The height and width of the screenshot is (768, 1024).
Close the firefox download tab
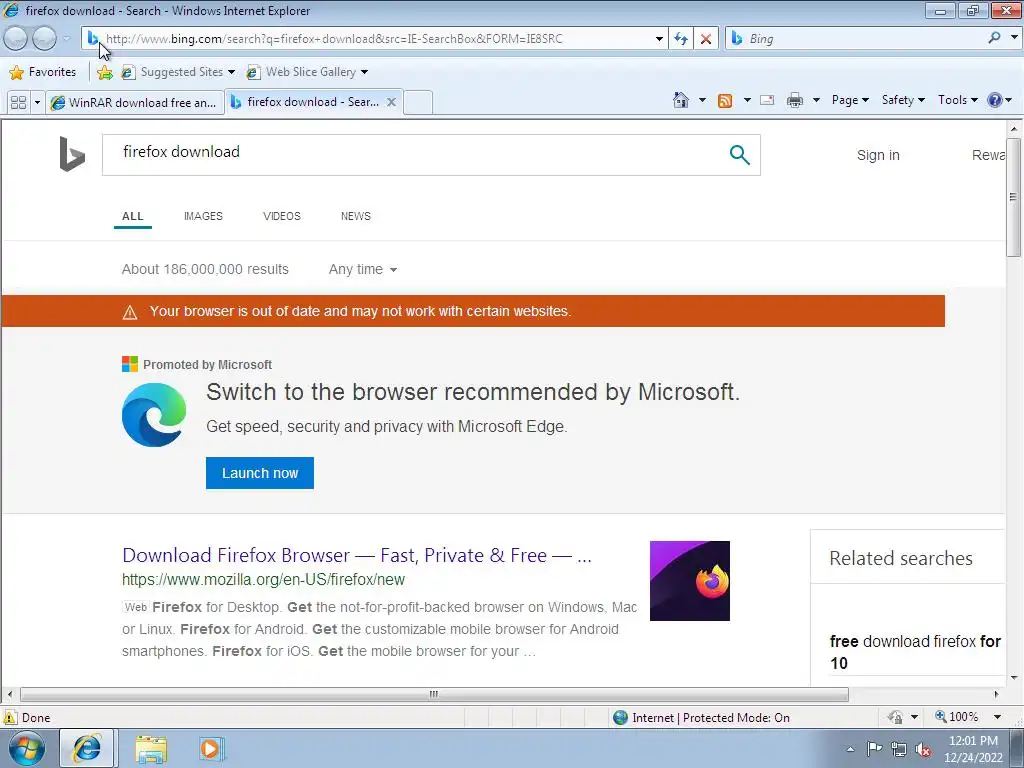tap(391, 102)
